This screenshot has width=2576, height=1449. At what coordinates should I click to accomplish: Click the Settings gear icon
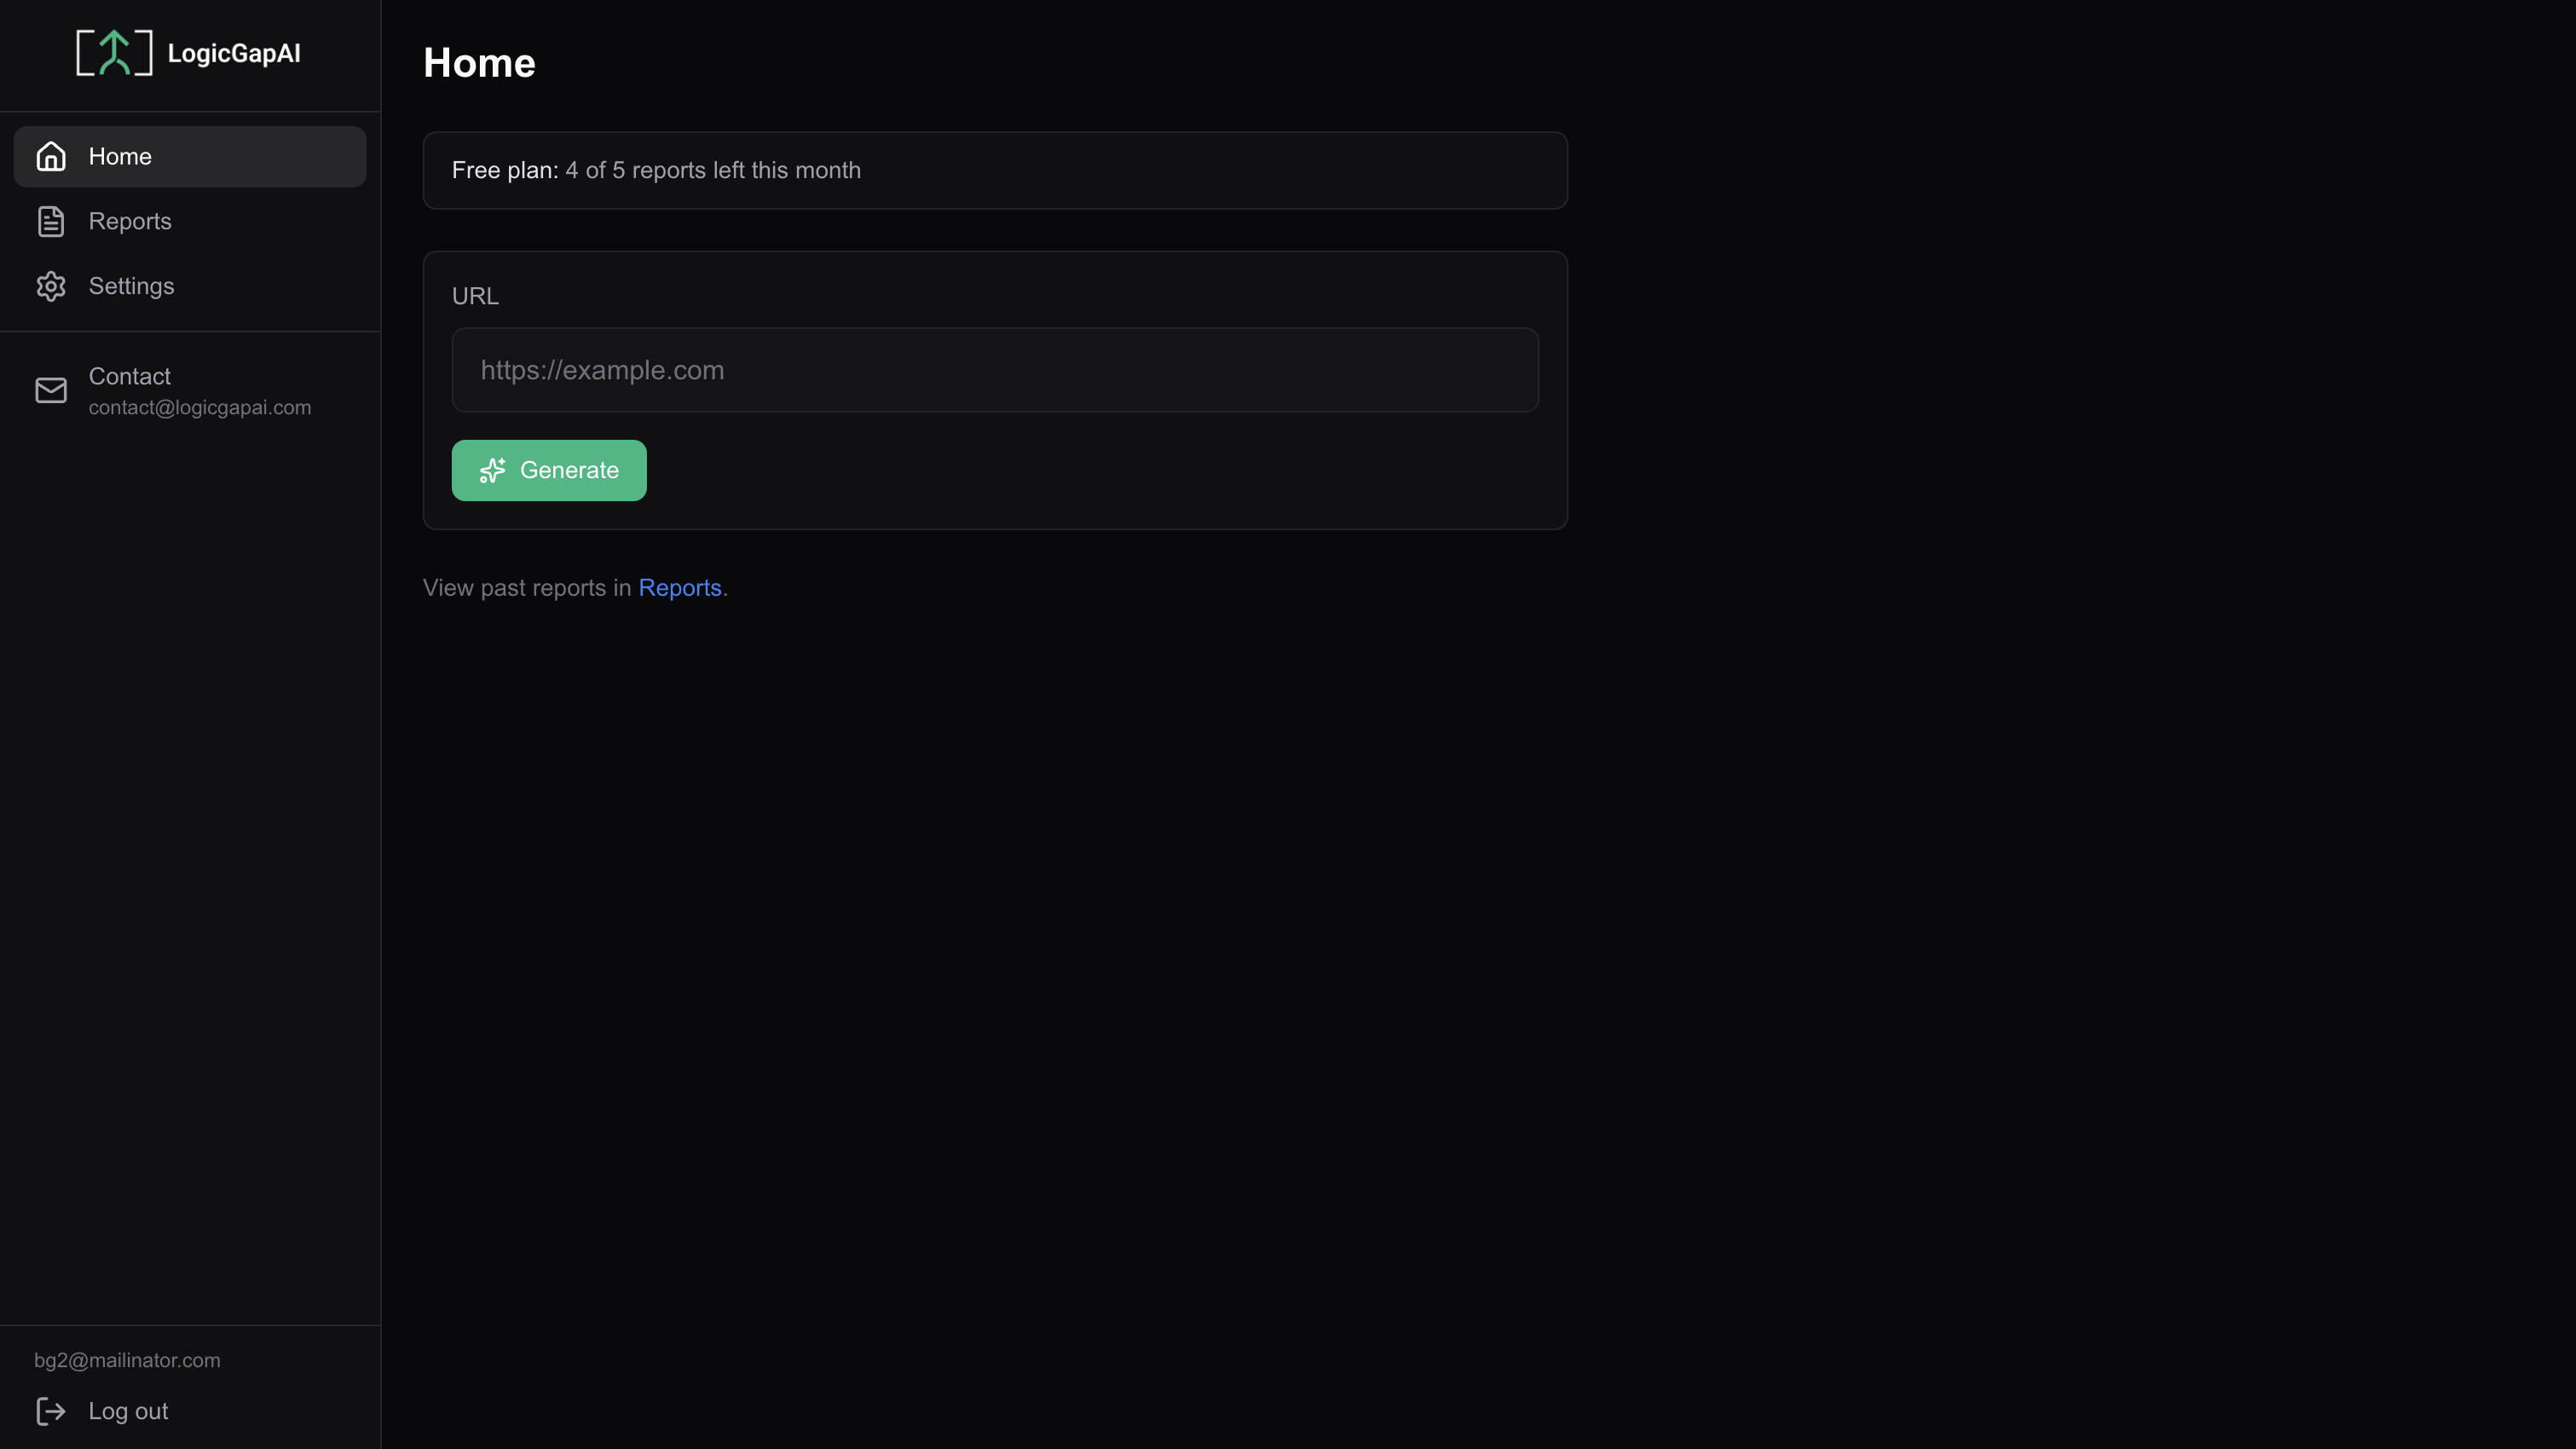point(51,286)
